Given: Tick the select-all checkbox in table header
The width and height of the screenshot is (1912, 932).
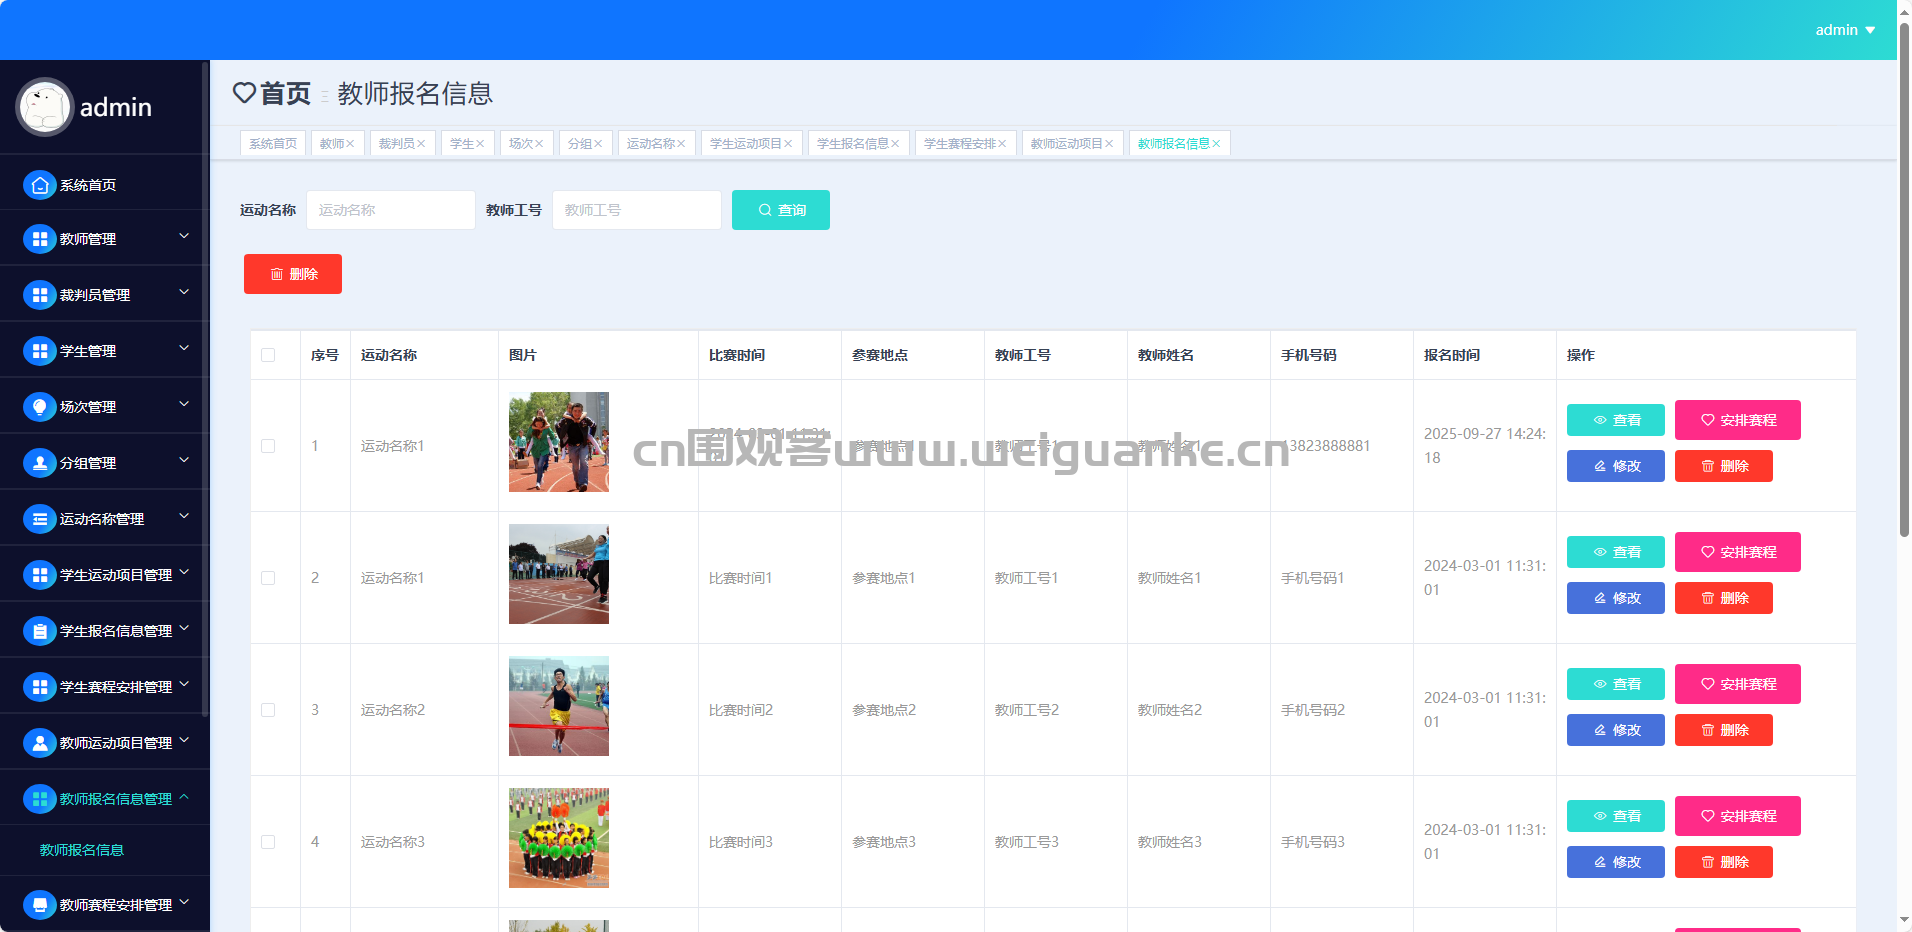Looking at the screenshot, I should (268, 355).
